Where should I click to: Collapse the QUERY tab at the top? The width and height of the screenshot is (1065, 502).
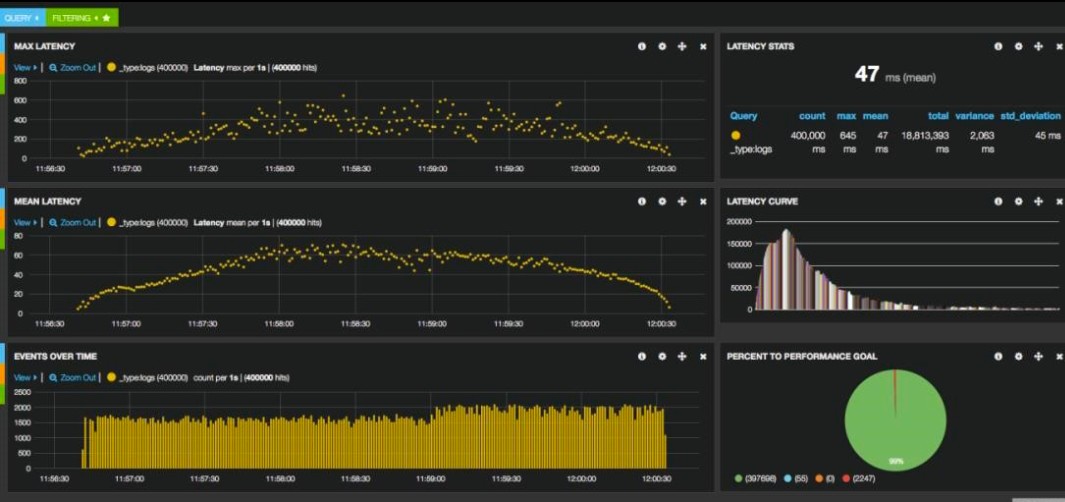(20, 18)
